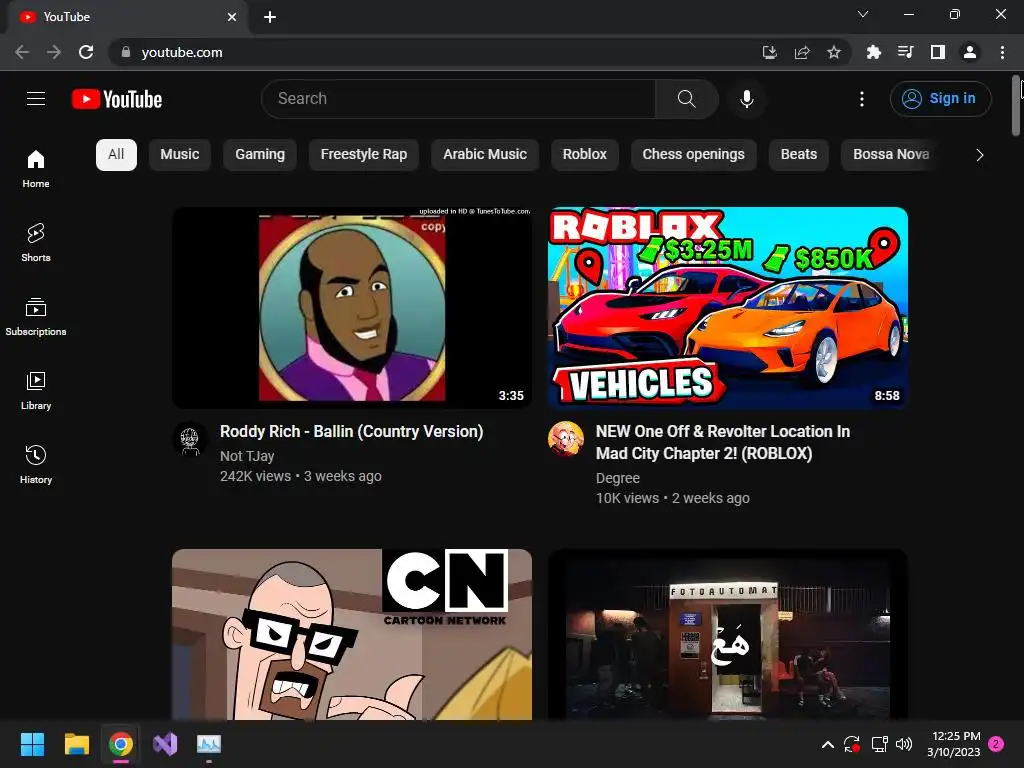Open File Explorer from taskbar
The width and height of the screenshot is (1024, 768).
(76, 744)
